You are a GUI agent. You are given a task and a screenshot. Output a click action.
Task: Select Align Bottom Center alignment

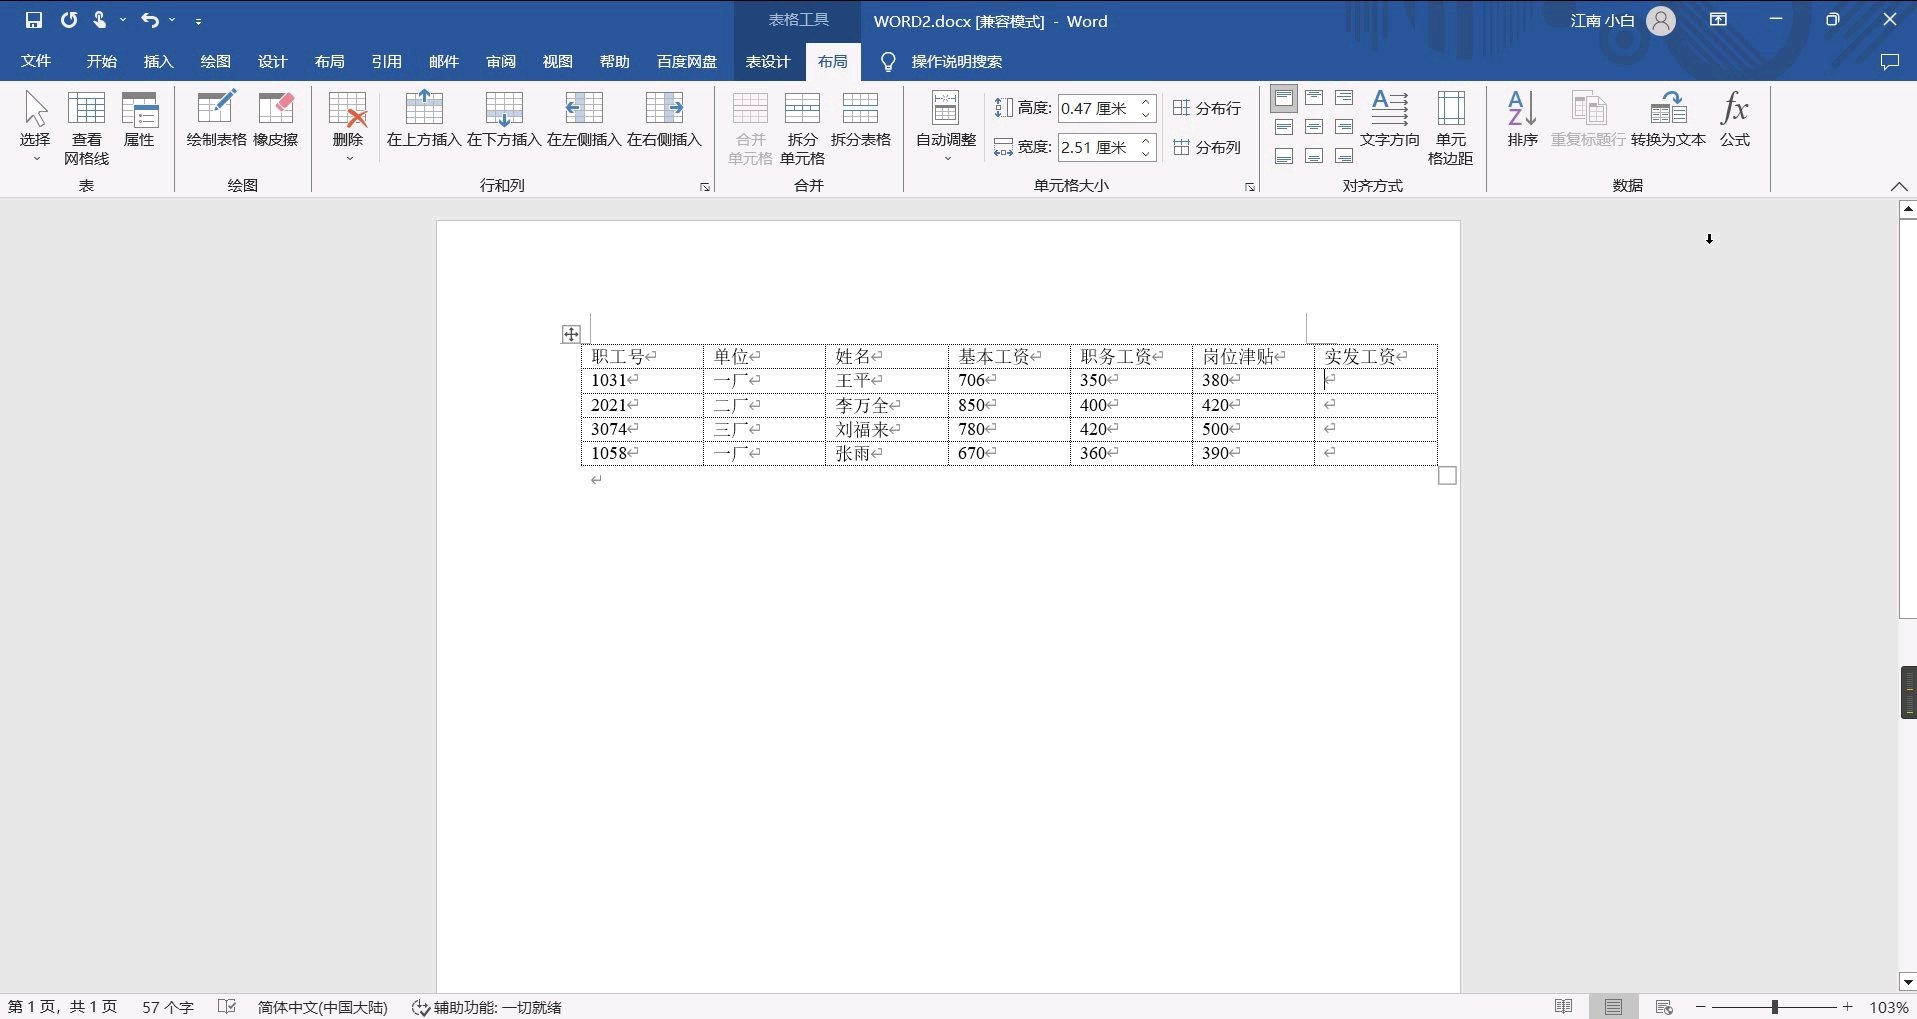click(1314, 156)
